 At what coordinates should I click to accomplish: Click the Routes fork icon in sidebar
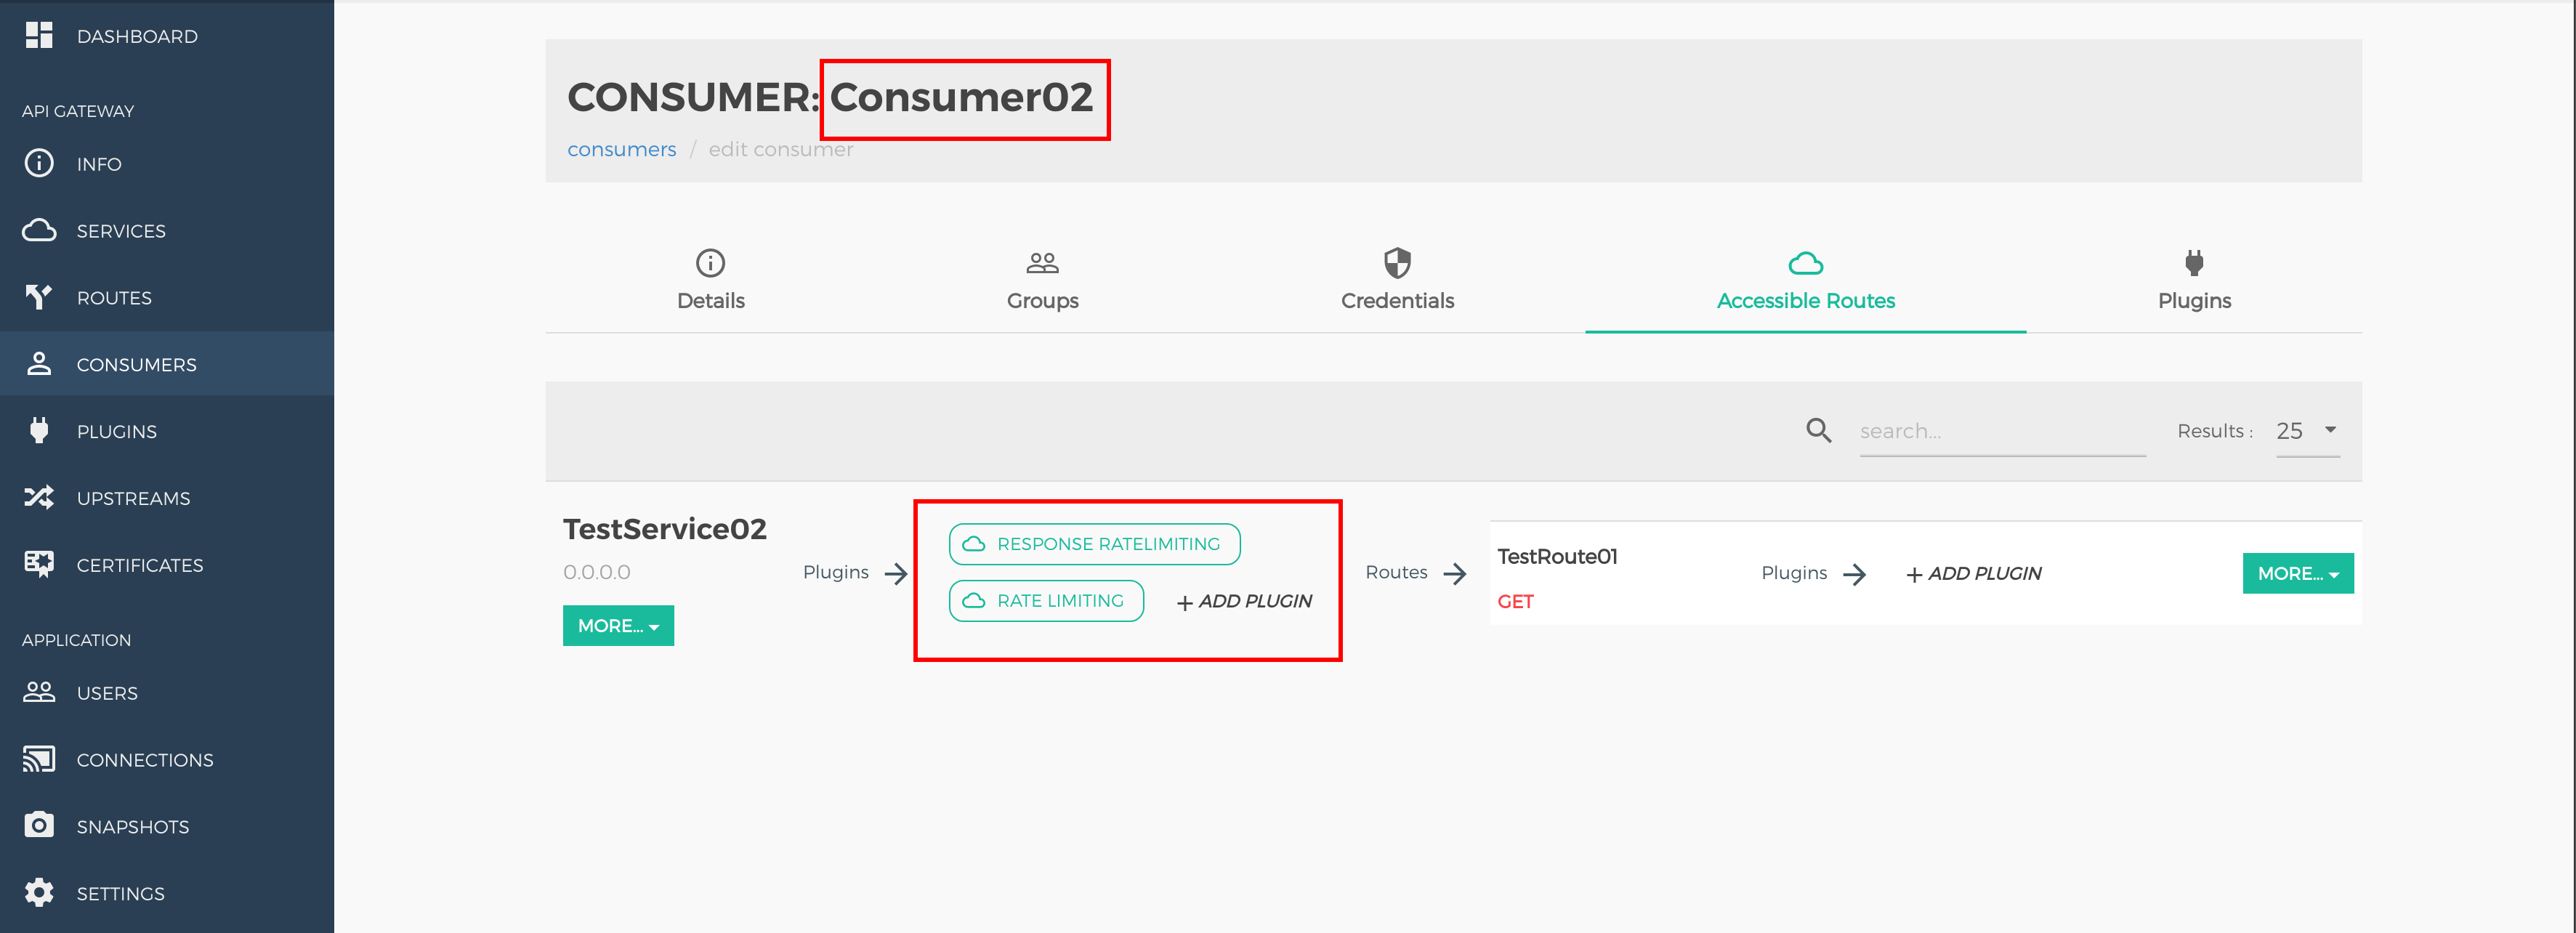[x=39, y=297]
